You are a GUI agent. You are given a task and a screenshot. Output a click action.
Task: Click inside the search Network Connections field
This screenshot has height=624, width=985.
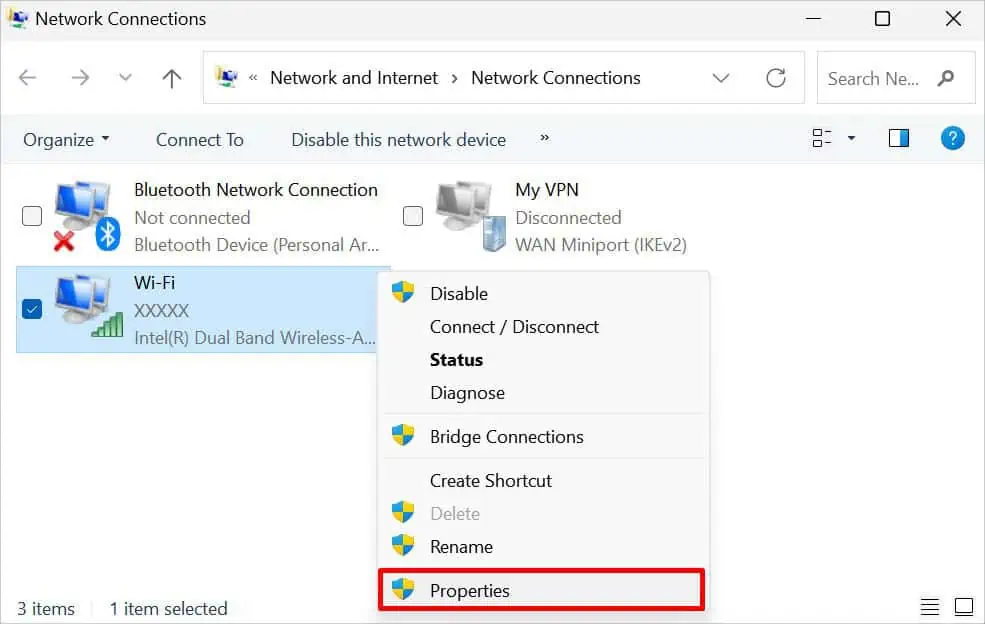(x=875, y=77)
